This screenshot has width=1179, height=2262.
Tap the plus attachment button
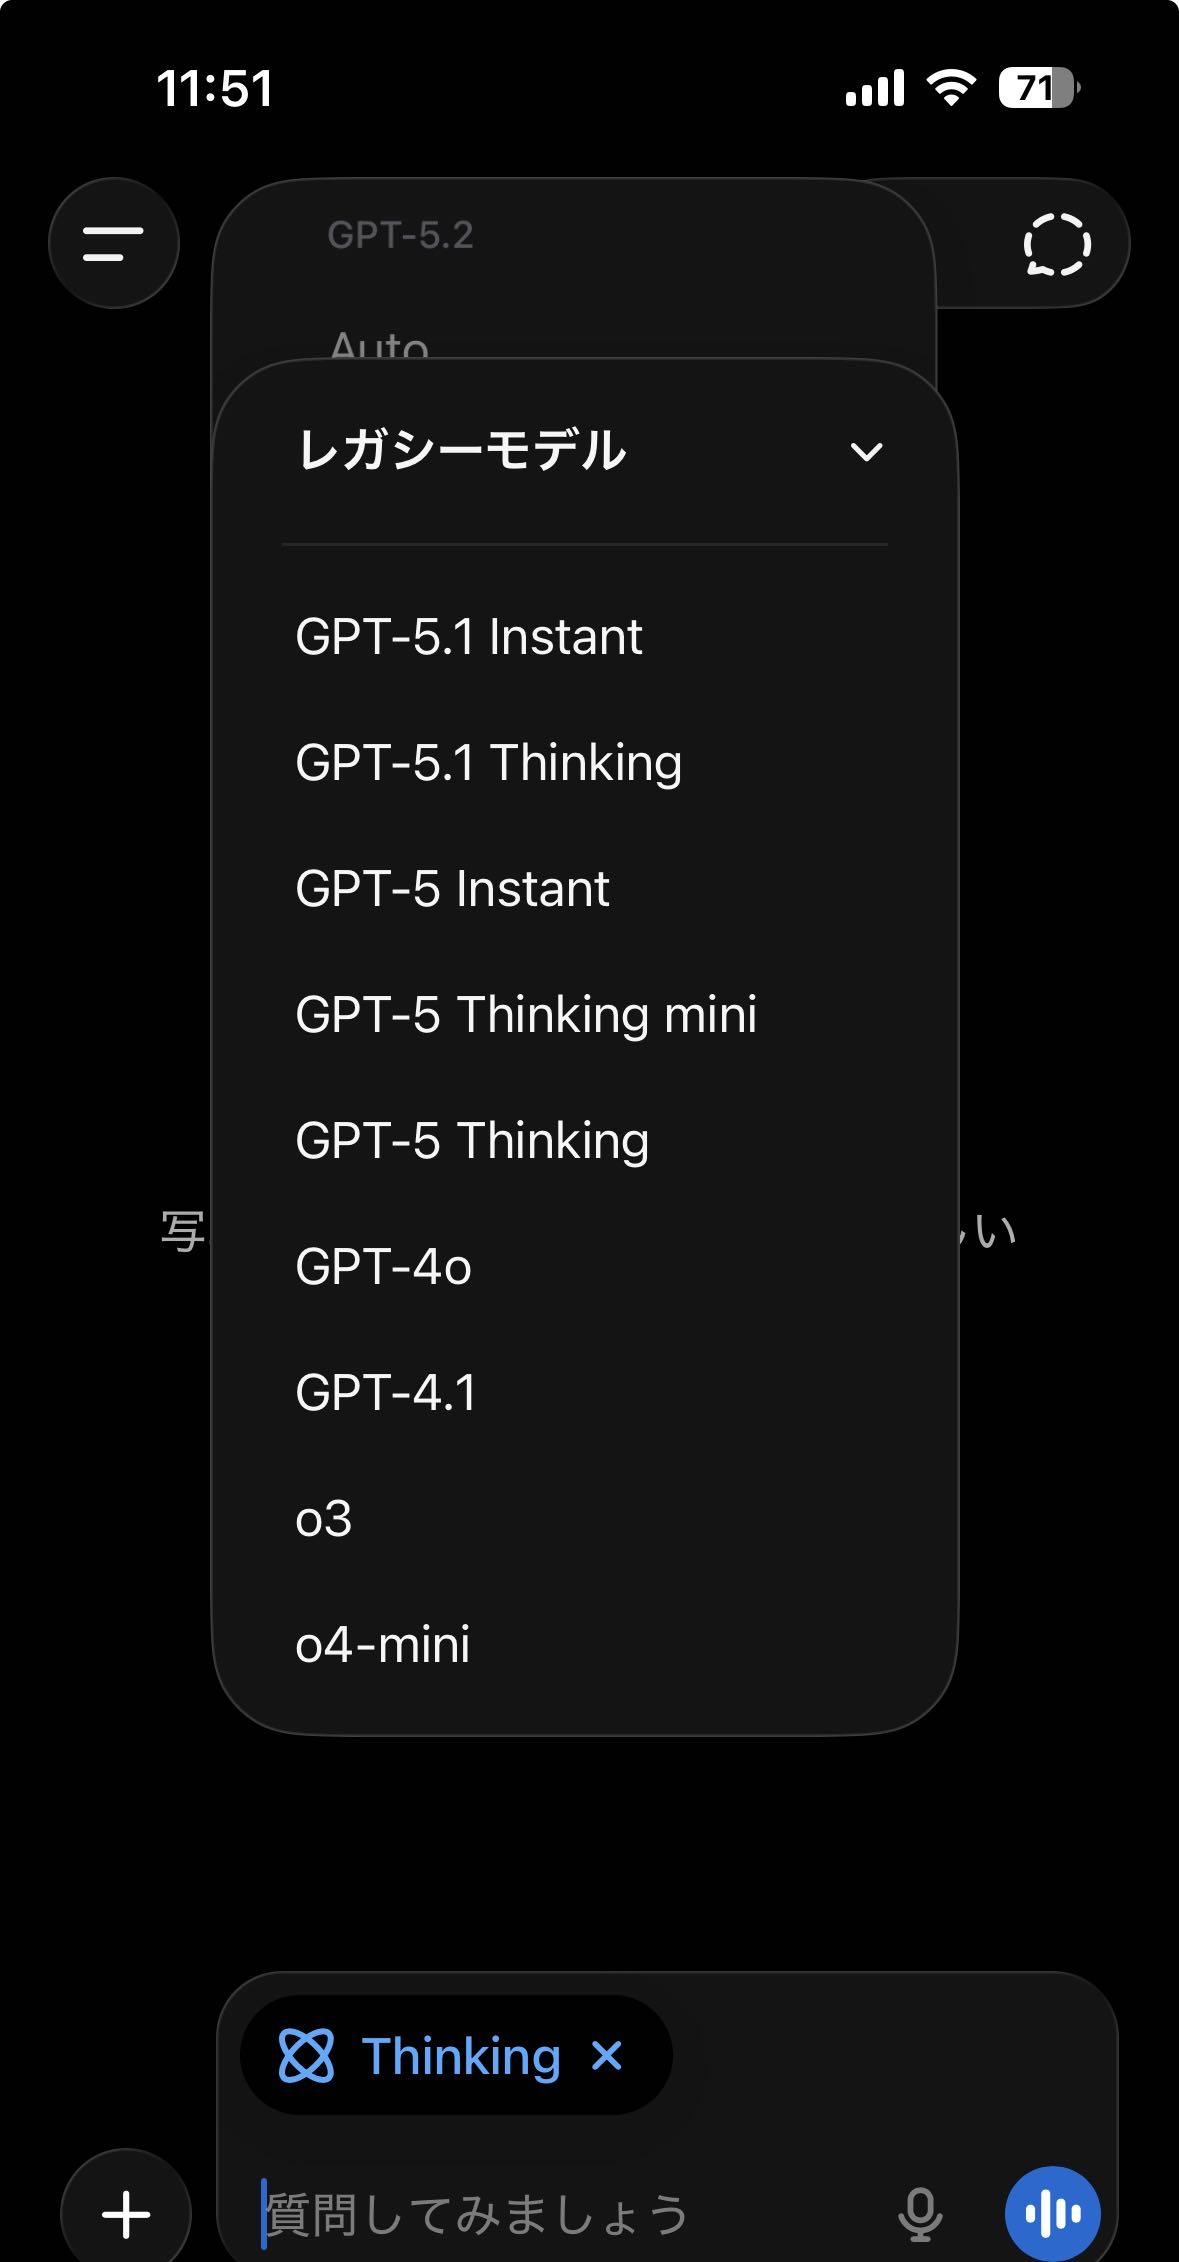[126, 2213]
